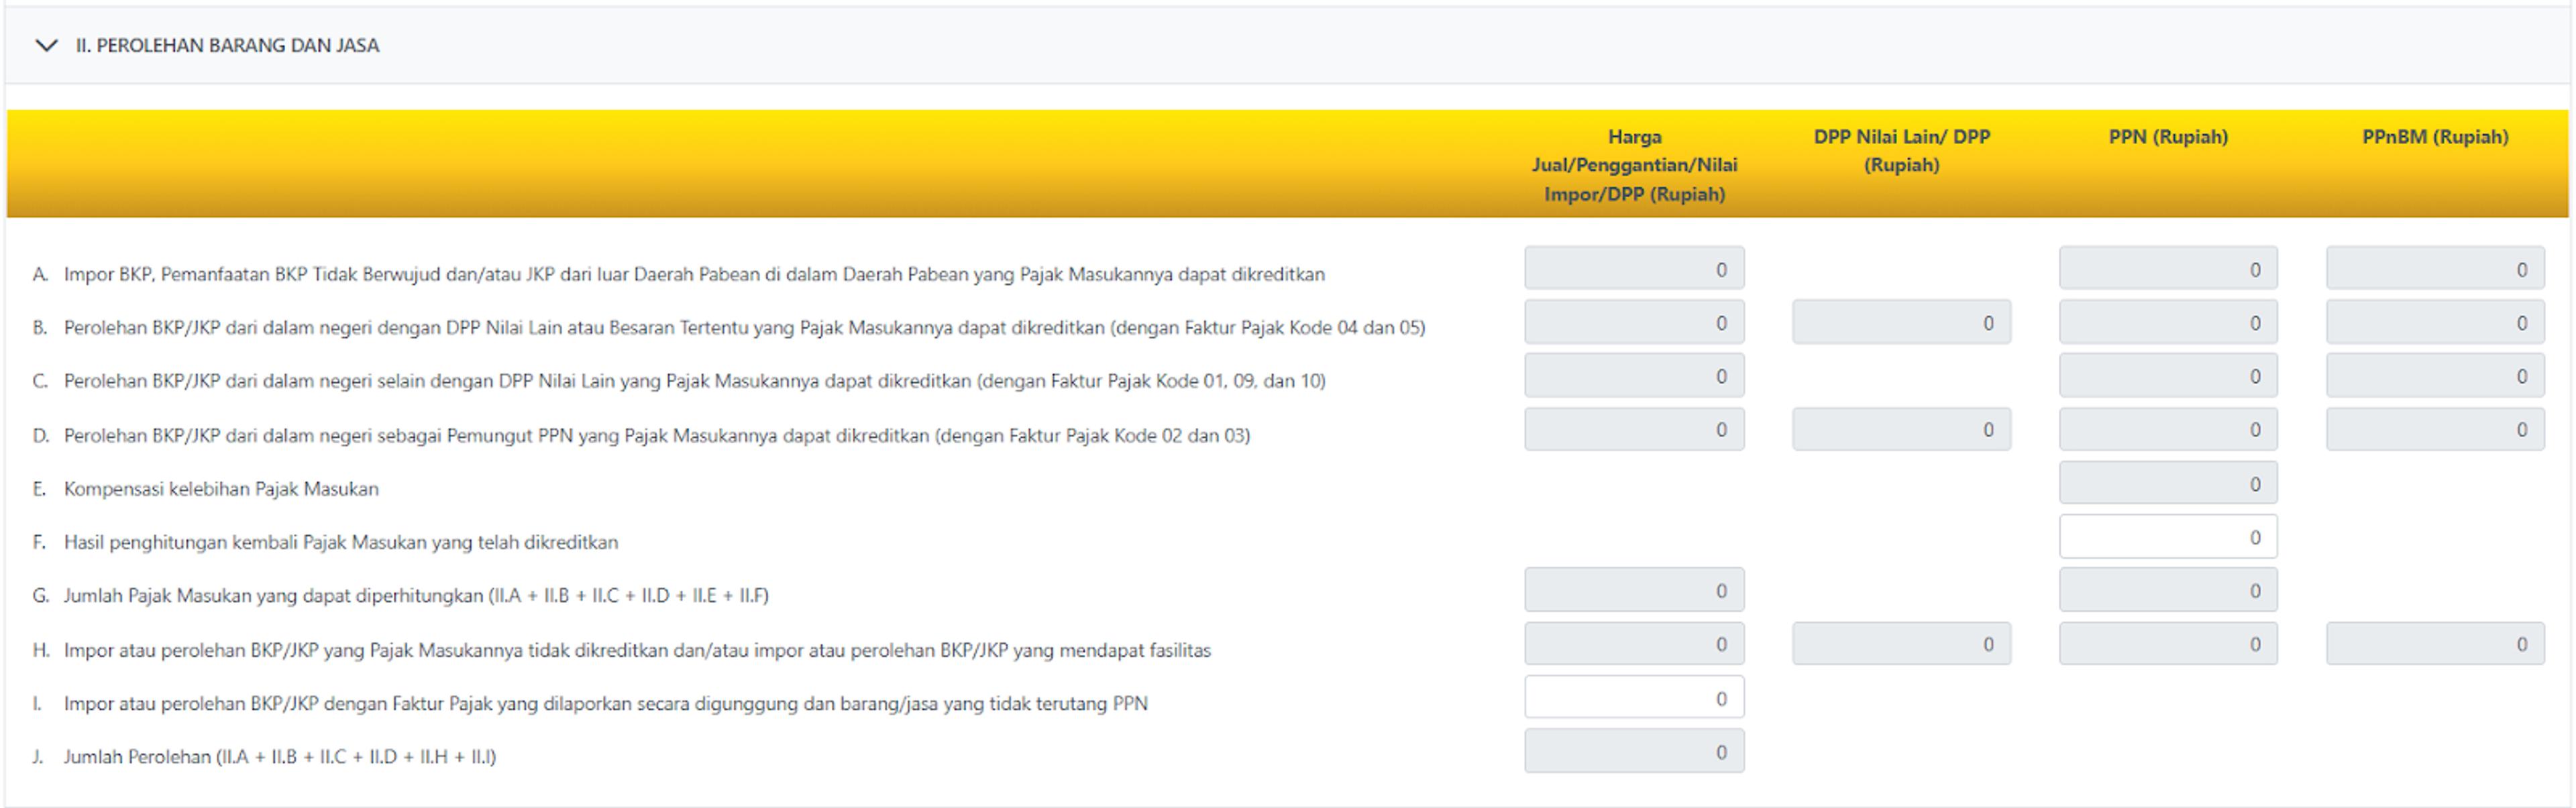Click row D PPN field
Image resolution: width=2576 pixels, height=808 pixels.
tap(2168, 429)
